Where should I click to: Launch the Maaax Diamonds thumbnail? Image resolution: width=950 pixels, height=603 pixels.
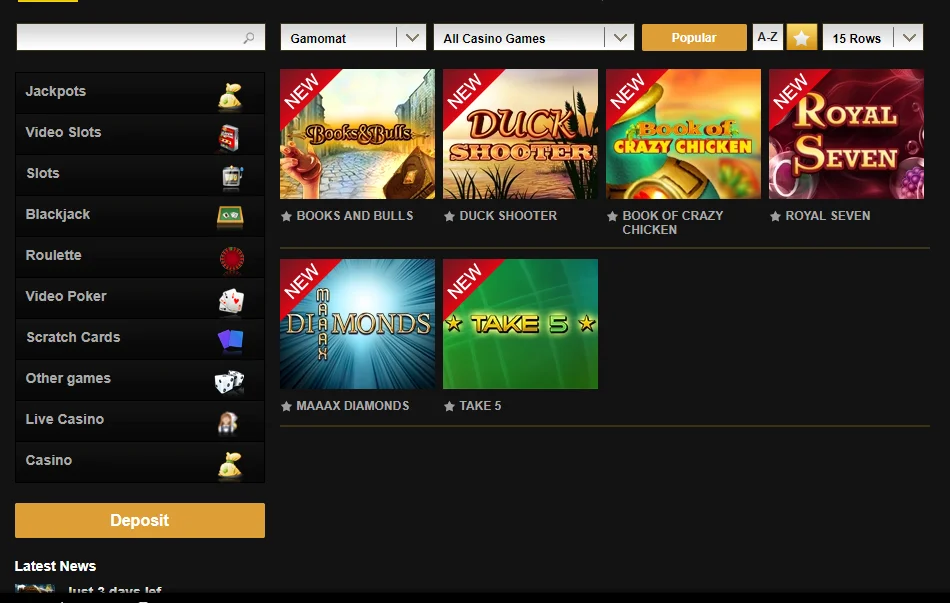pyautogui.click(x=357, y=324)
